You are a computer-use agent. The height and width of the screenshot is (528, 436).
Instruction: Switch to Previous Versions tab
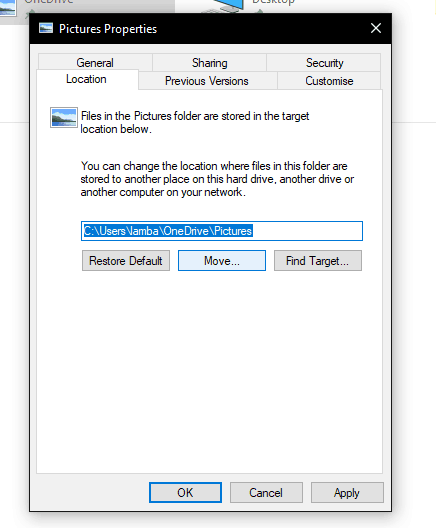207,81
